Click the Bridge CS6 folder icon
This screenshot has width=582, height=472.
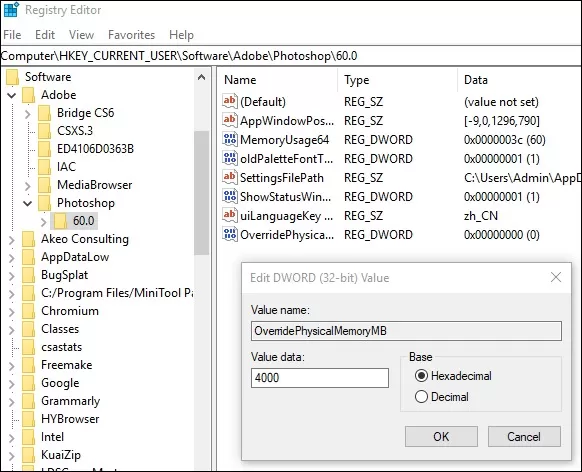pos(44,113)
